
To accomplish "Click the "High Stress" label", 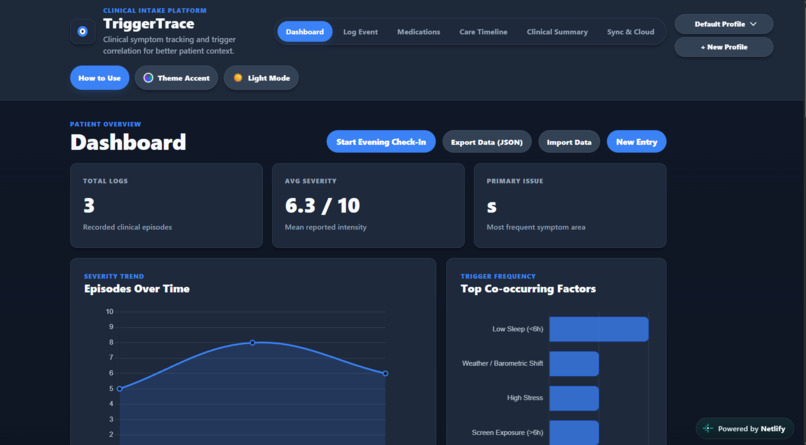I will [525, 398].
